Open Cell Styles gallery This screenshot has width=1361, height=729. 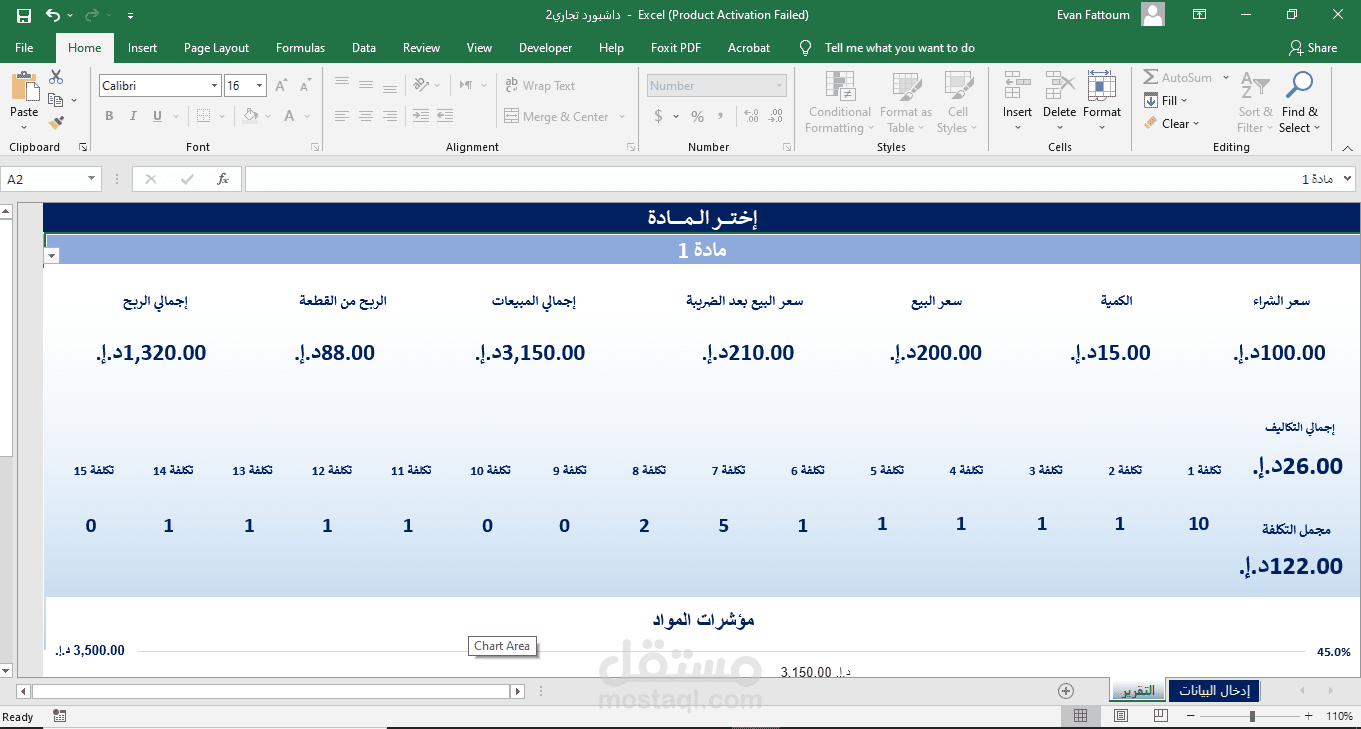(x=958, y=102)
